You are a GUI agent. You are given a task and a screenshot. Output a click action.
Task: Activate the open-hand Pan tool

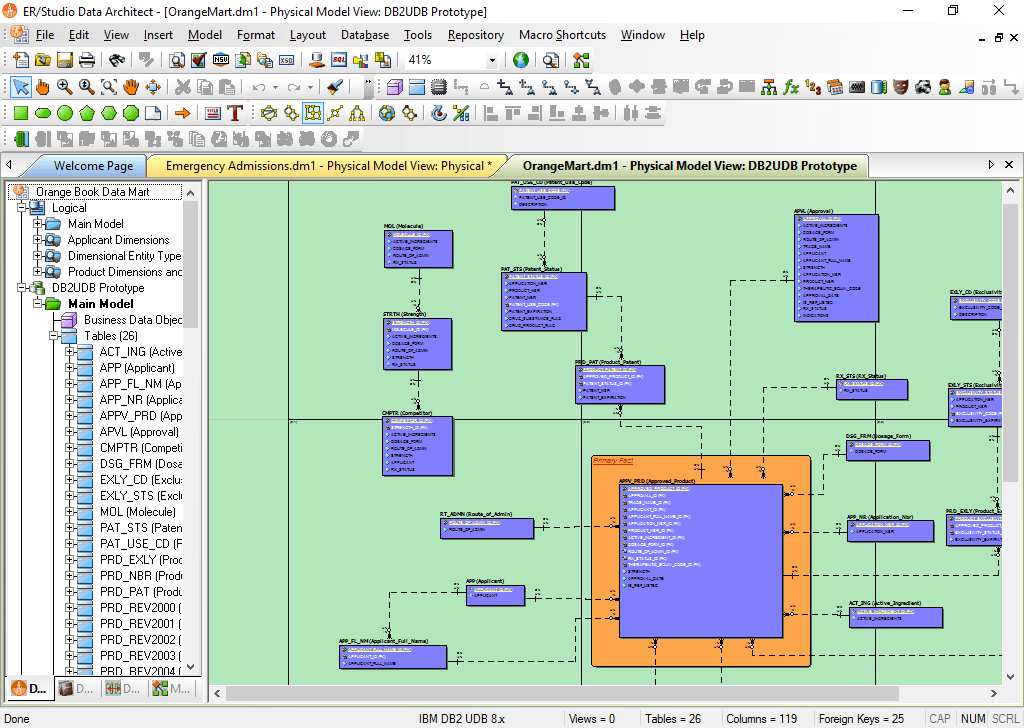pyautogui.click(x=131, y=87)
